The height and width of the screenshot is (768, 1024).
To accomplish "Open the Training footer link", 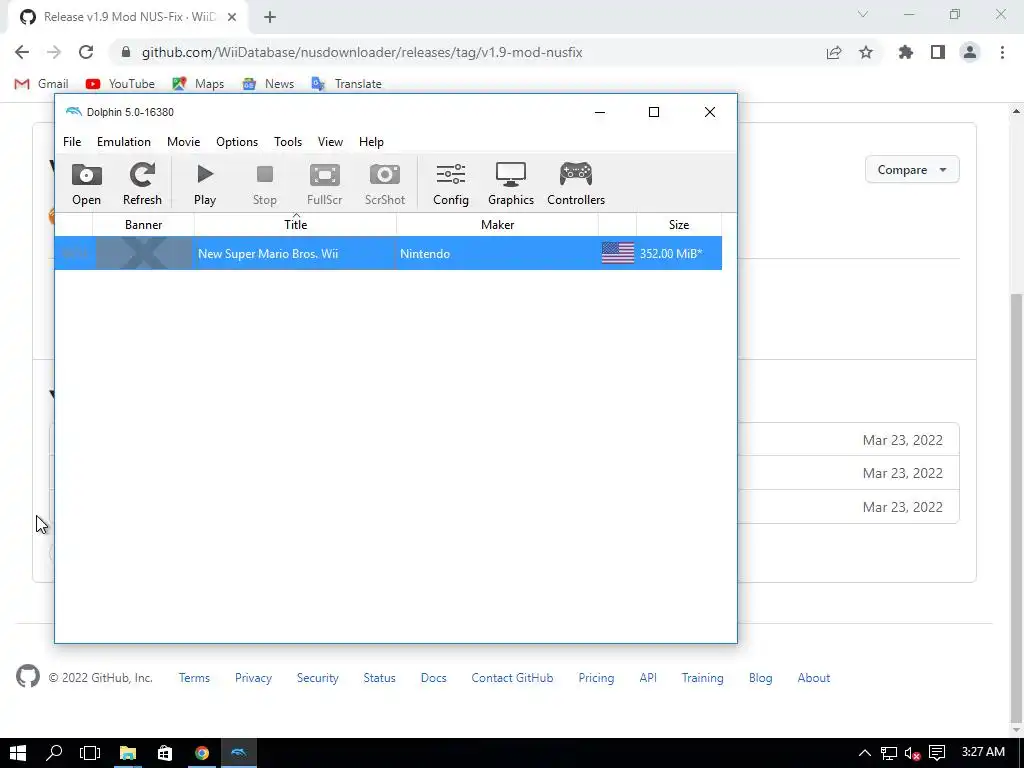I will (703, 678).
